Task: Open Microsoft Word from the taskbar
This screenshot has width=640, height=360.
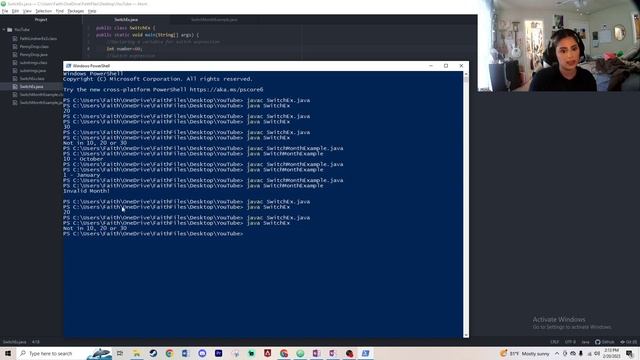Action: click(186, 353)
